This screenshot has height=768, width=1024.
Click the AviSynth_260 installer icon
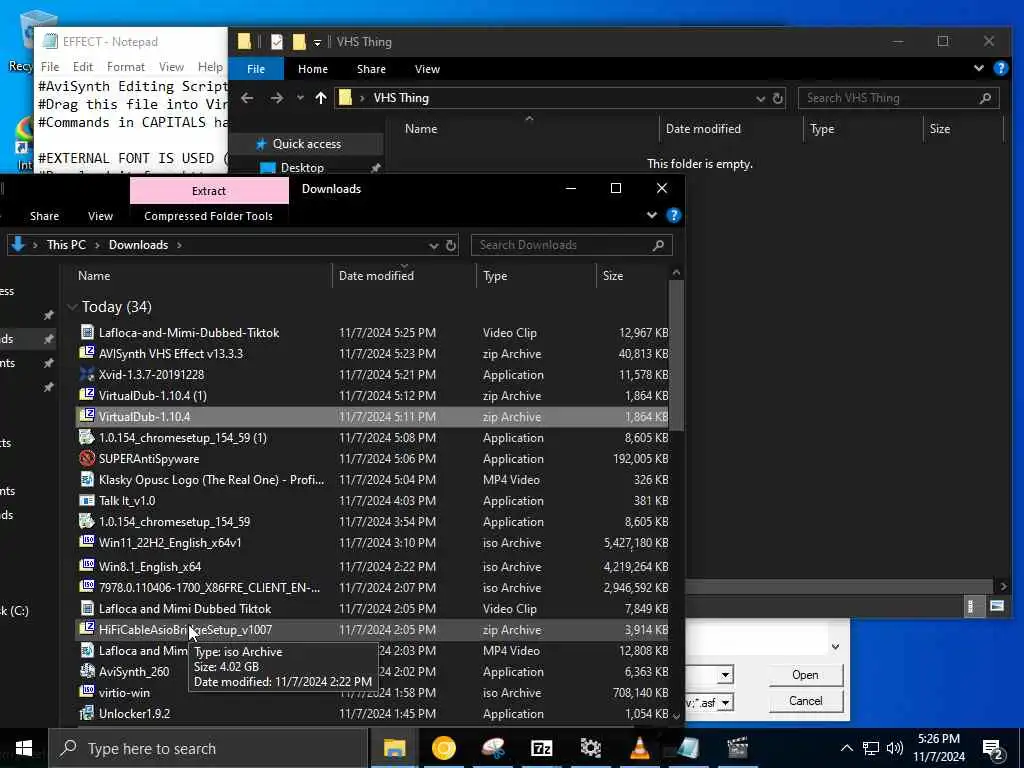[x=87, y=671]
